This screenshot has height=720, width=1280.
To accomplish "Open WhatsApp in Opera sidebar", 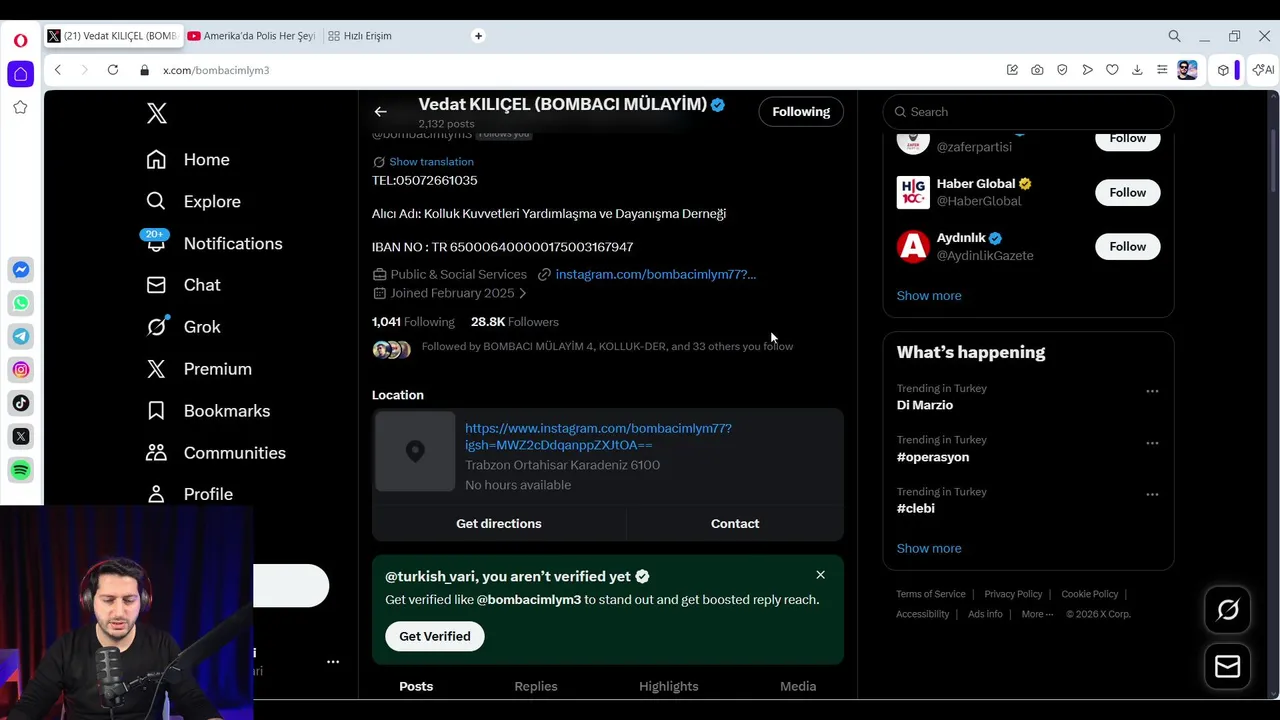I will pos(21,303).
